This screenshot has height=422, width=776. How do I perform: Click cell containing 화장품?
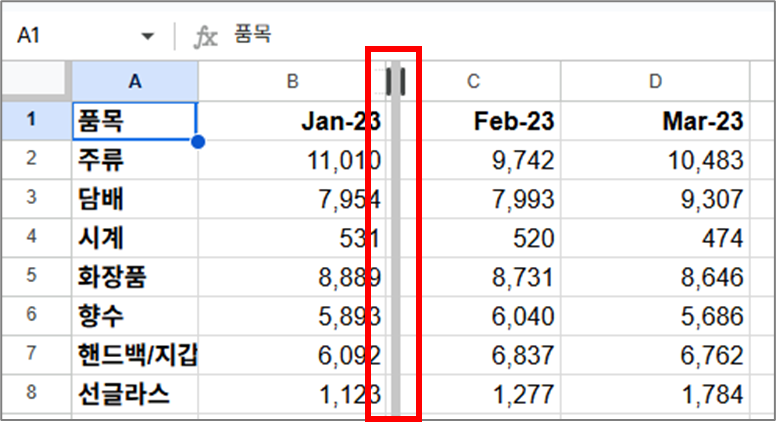(x=135, y=277)
